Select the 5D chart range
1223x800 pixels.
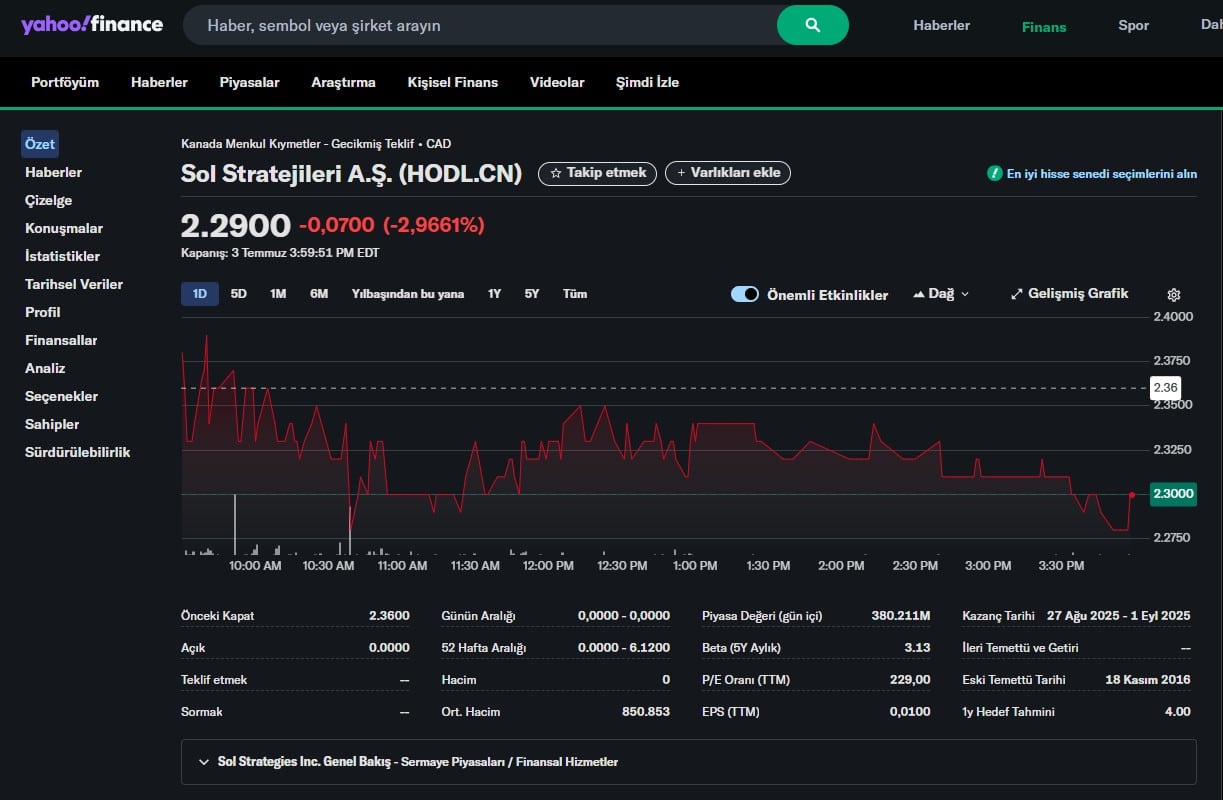pos(238,294)
